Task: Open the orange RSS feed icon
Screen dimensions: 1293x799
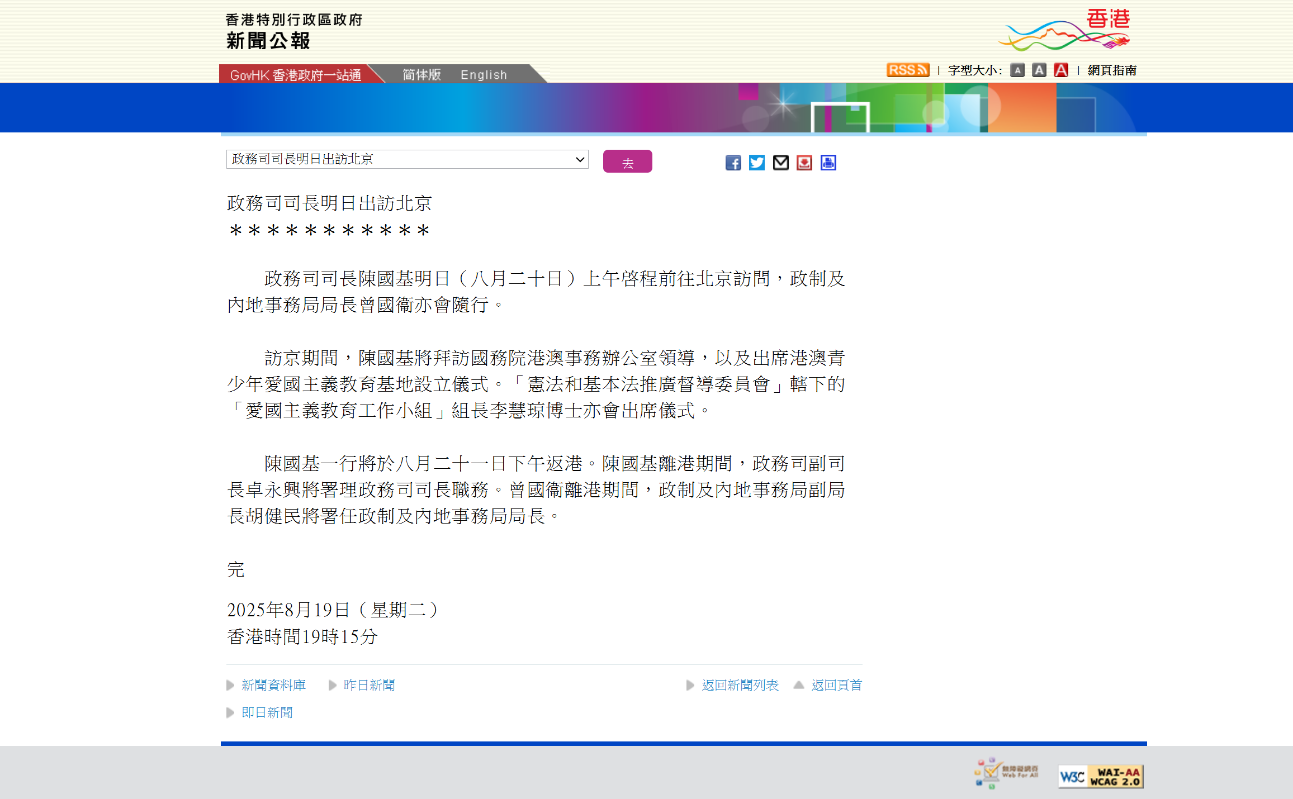Action: 907,70
